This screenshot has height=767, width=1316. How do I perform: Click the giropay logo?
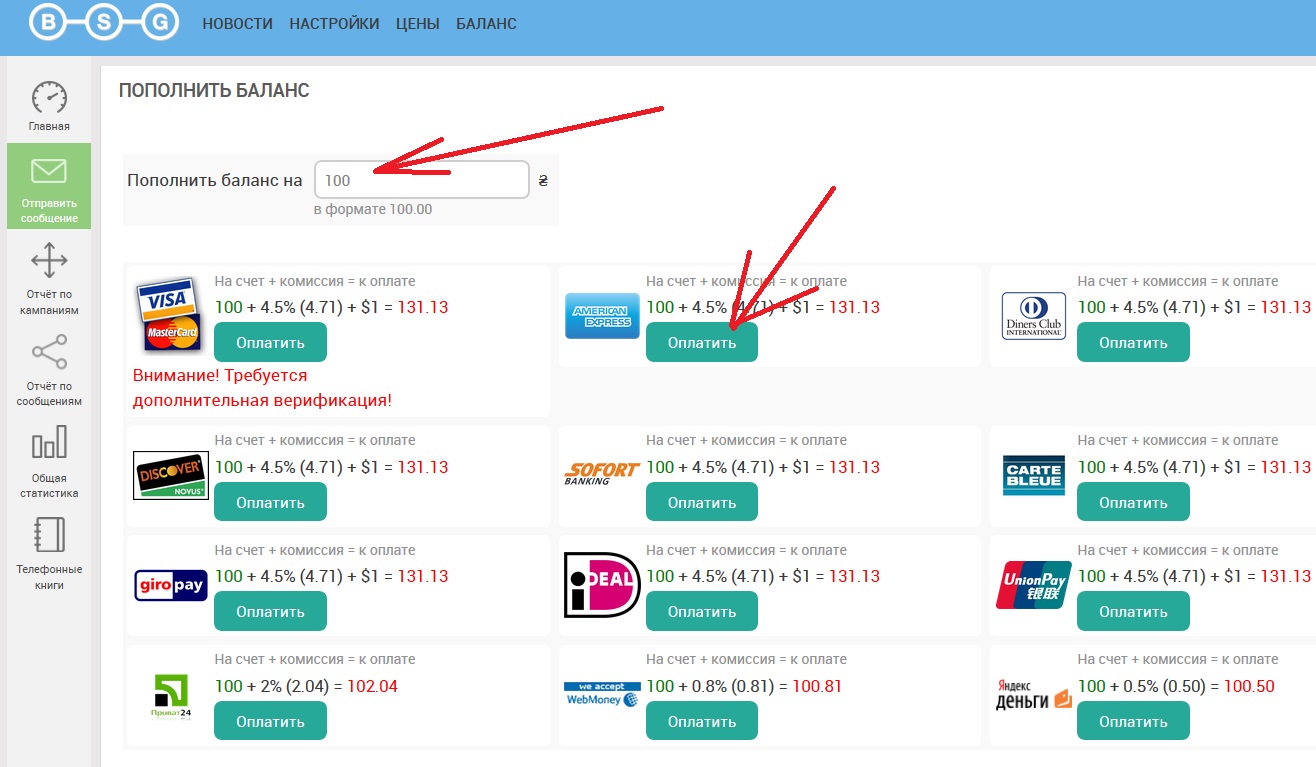(x=171, y=585)
